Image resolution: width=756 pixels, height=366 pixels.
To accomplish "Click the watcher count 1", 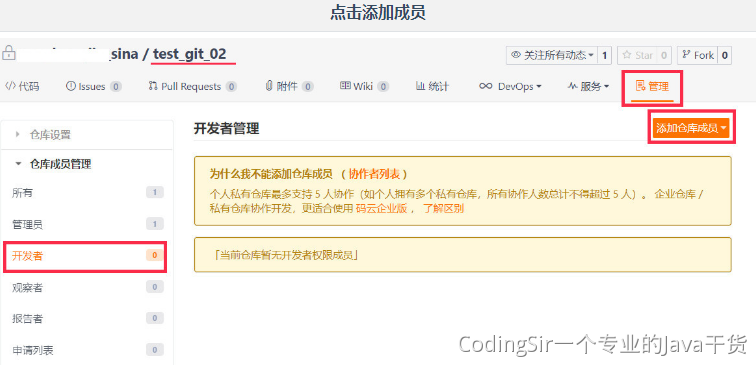I will [x=605, y=55].
